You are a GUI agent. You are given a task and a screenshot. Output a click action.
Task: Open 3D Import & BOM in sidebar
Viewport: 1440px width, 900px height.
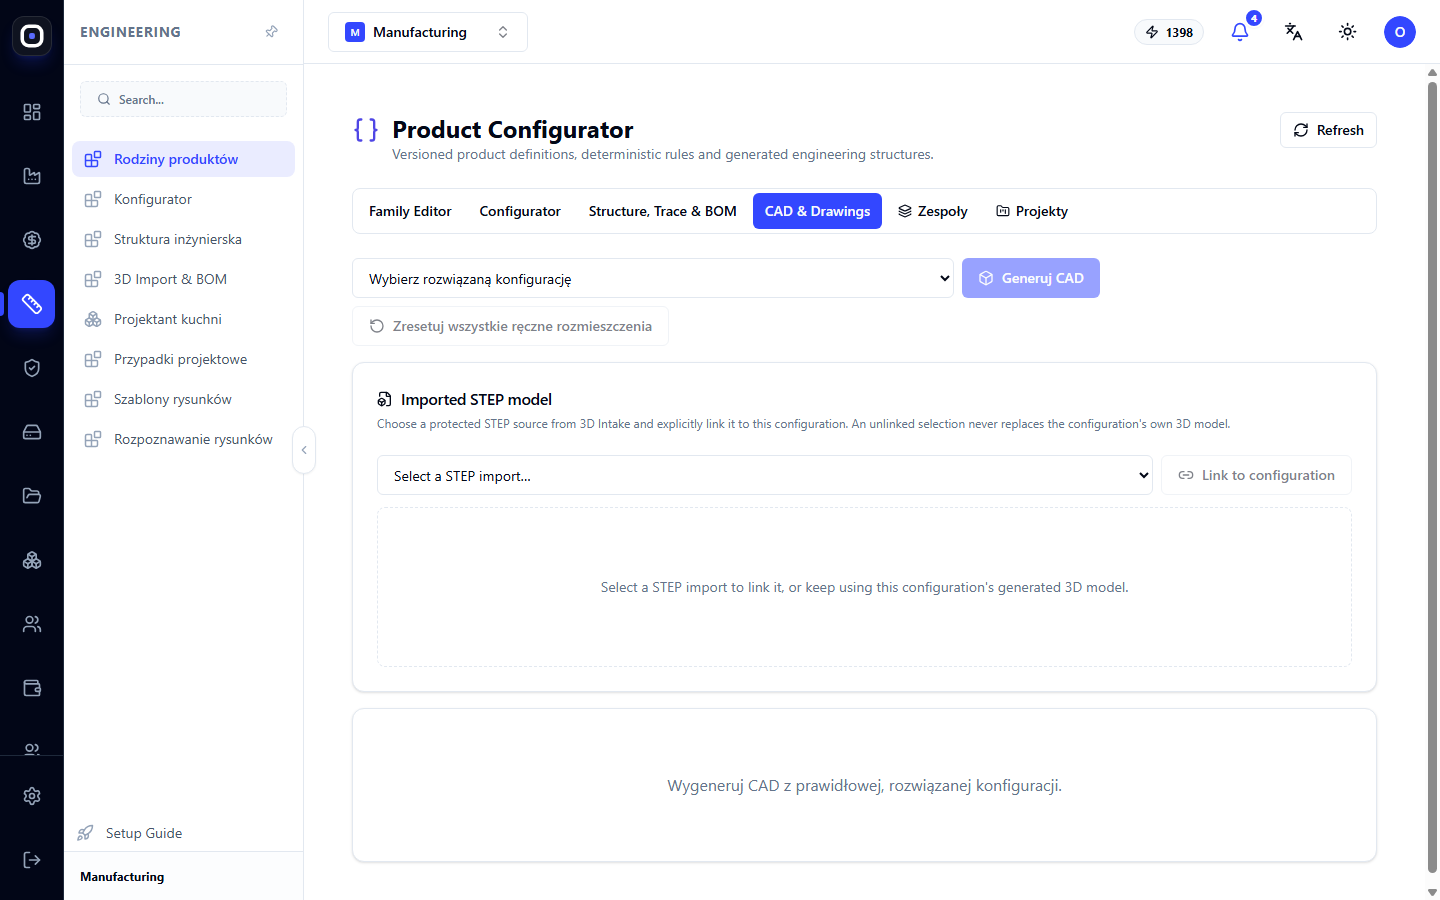pyautogui.click(x=183, y=279)
